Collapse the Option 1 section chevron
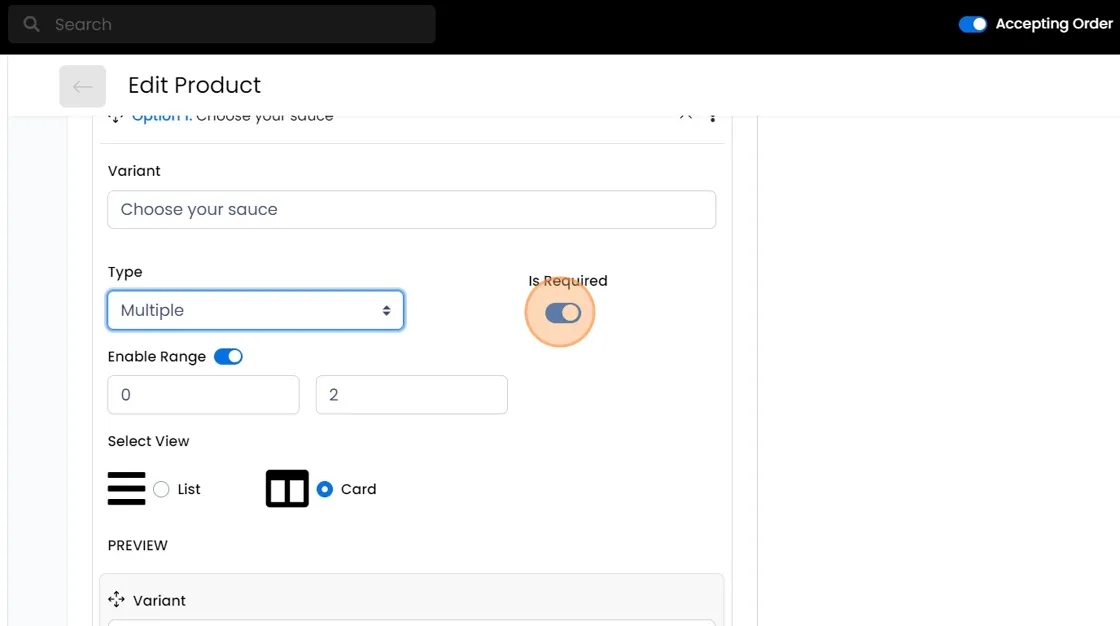This screenshot has width=1120, height=626. click(x=686, y=118)
